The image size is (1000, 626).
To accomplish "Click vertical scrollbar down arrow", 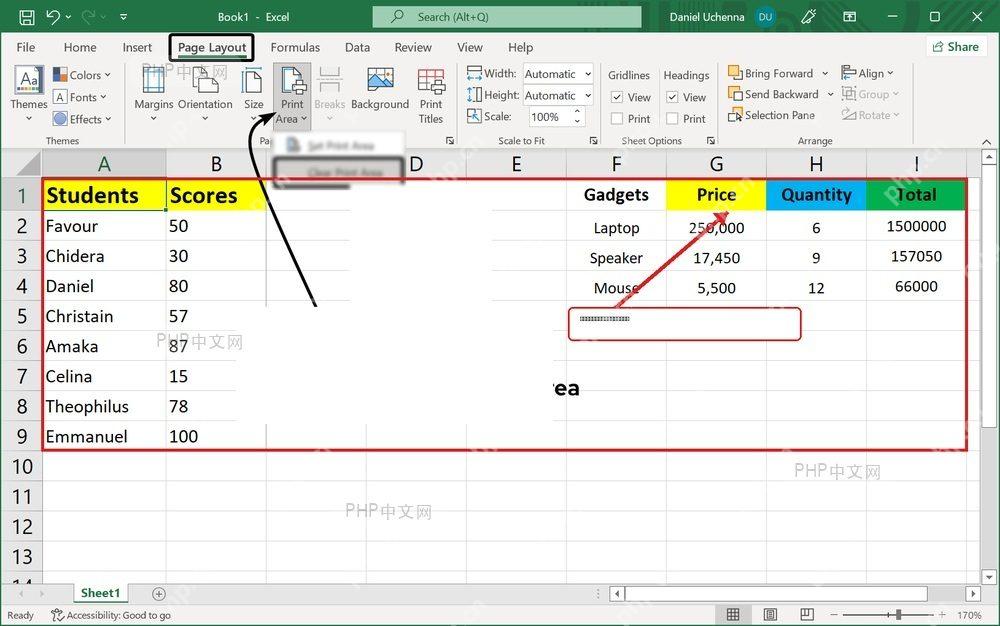I will [x=989, y=576].
